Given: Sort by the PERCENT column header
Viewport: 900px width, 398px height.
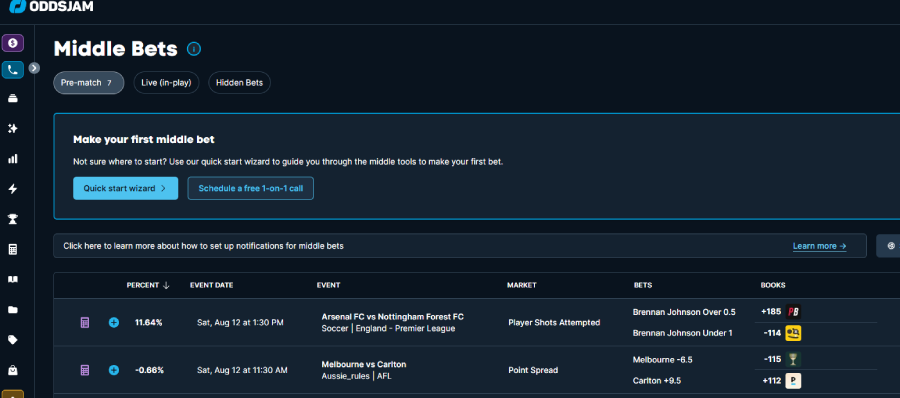Looking at the screenshot, I should [148, 285].
